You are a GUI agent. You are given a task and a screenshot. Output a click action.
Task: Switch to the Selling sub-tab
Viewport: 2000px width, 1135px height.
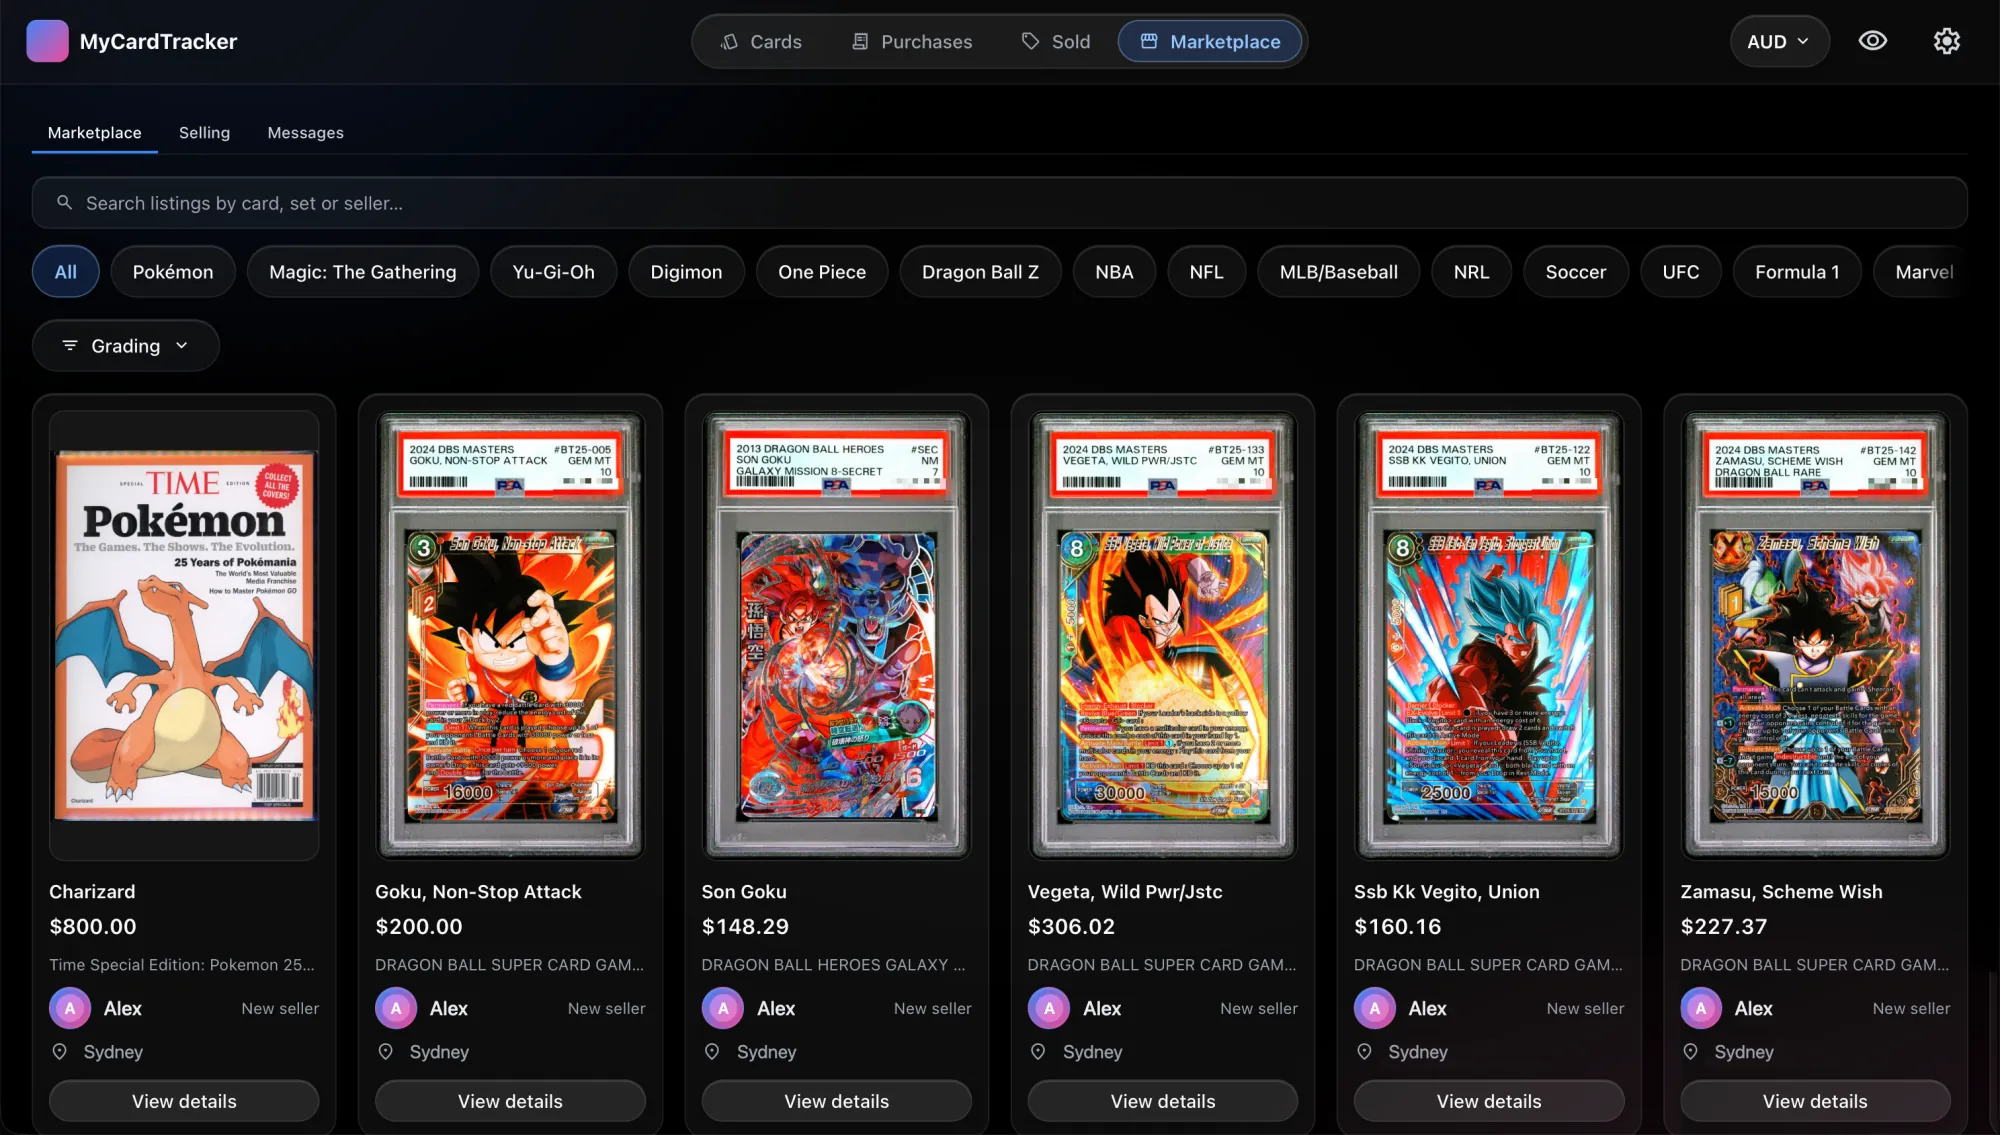click(x=204, y=133)
